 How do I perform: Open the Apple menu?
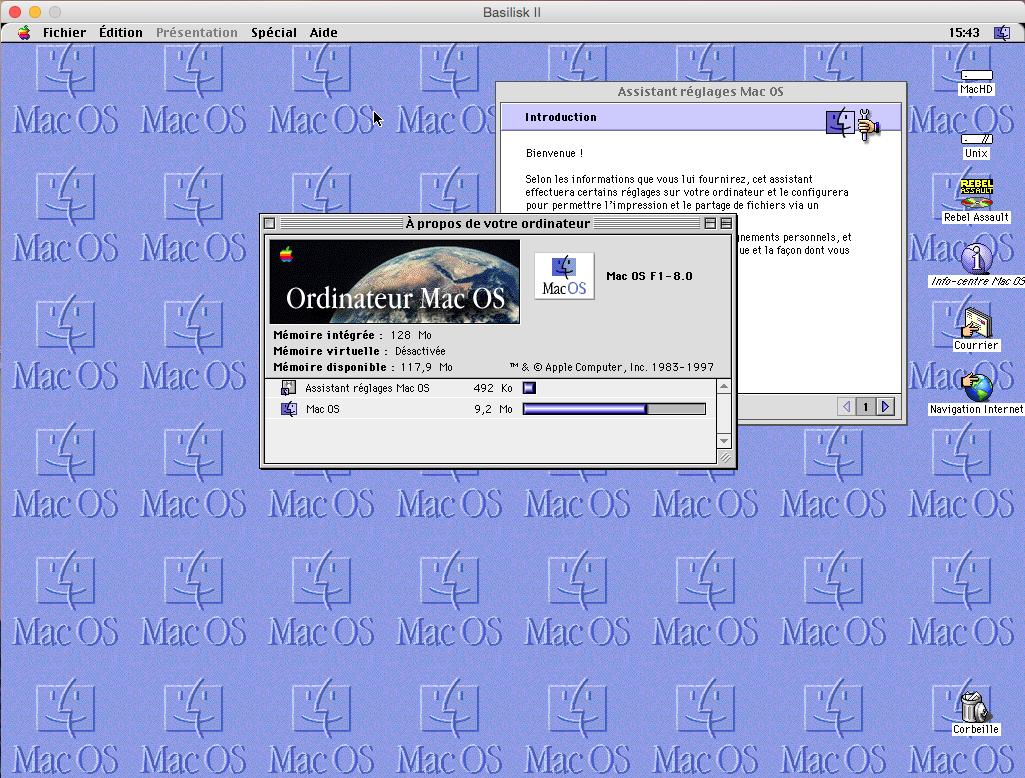[x=24, y=33]
